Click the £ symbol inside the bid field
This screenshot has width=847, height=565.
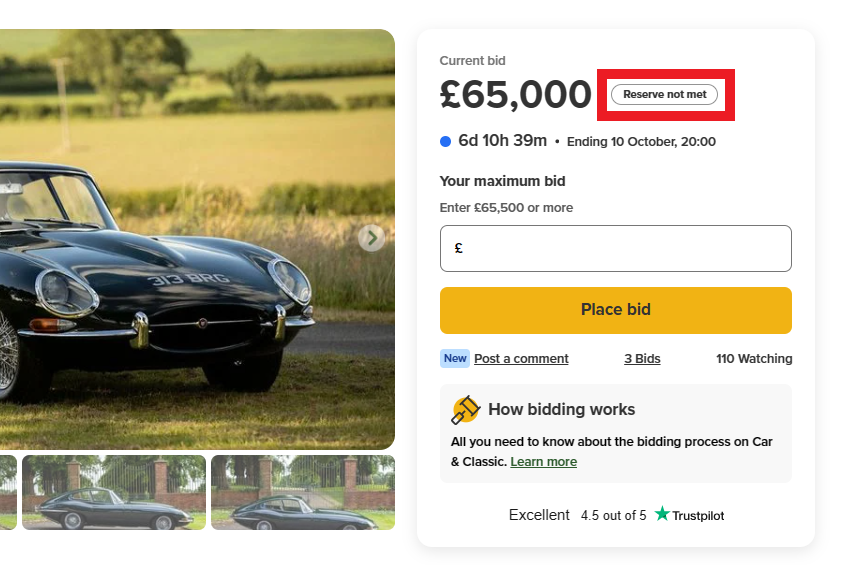coord(458,249)
